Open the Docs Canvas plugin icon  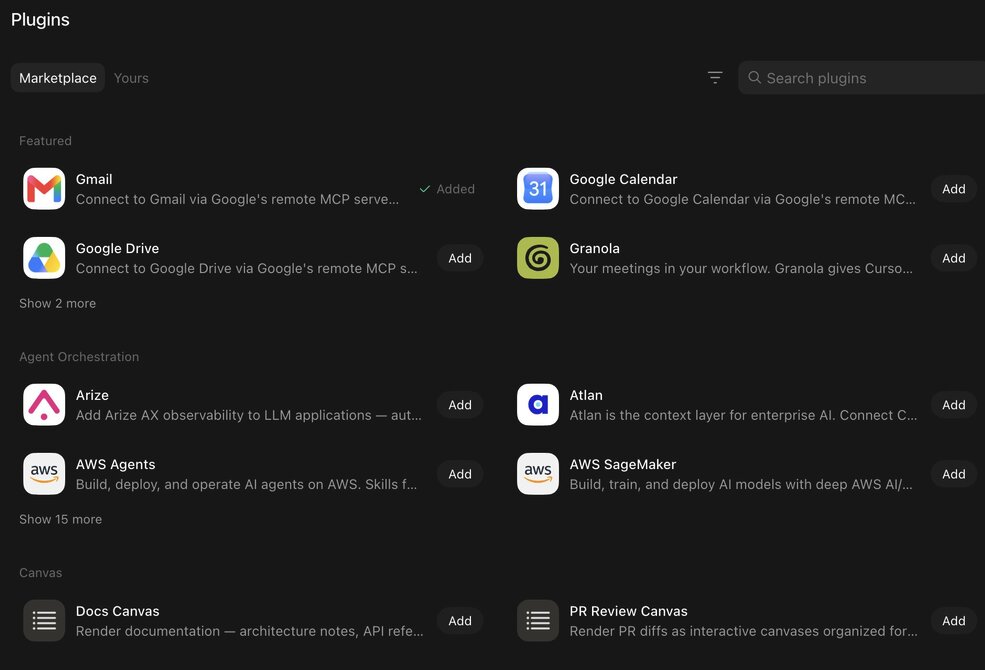[44, 620]
